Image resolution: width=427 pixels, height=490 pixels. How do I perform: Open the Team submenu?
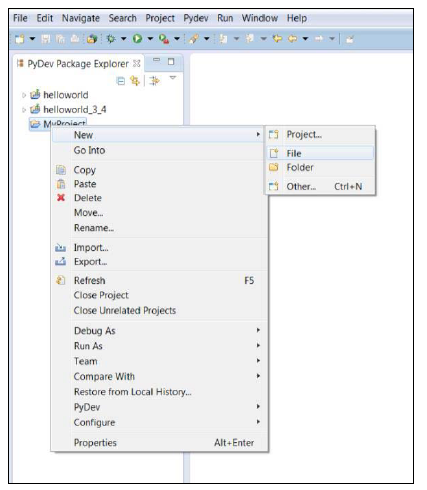pyautogui.click(x=159, y=361)
